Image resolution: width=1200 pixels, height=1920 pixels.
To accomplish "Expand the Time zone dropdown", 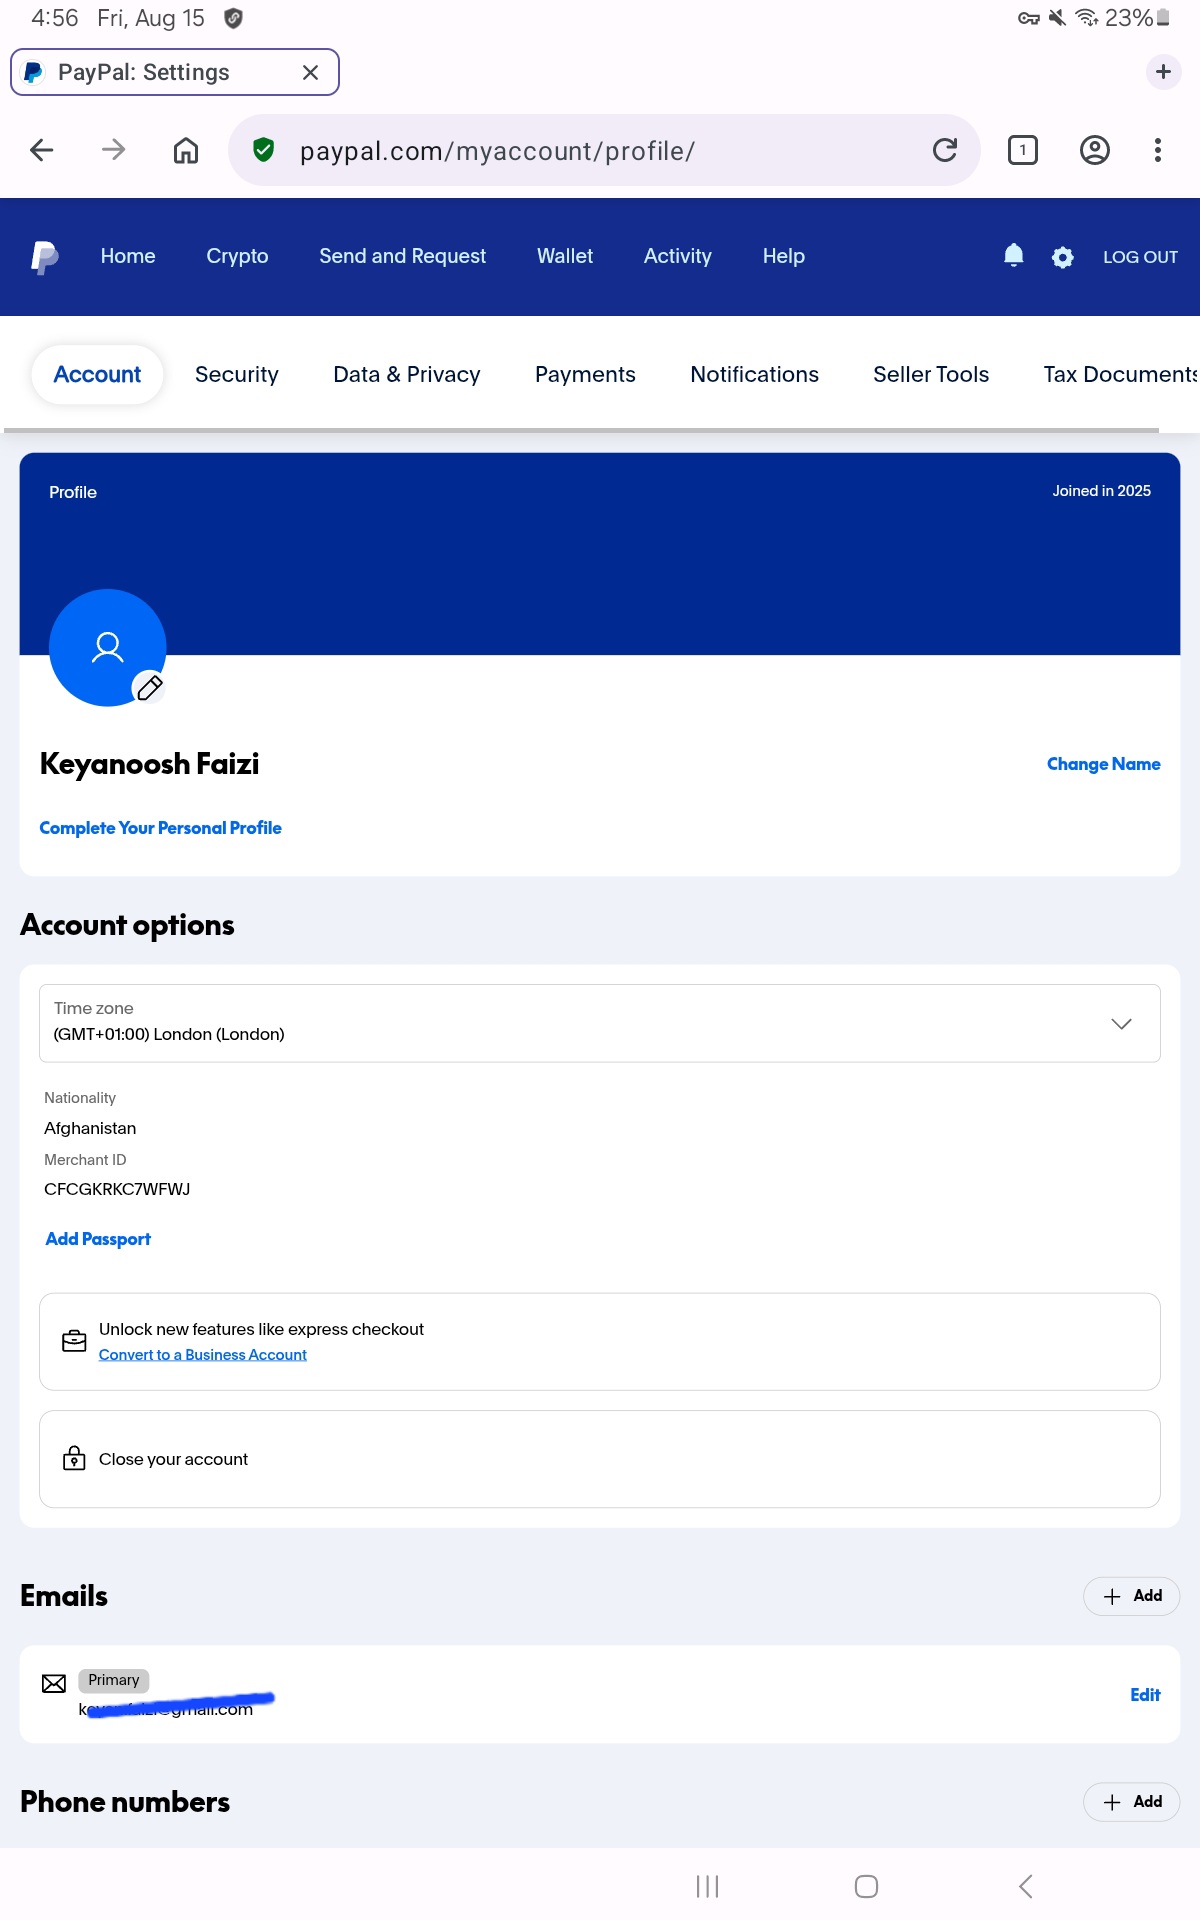I will click(x=600, y=1023).
